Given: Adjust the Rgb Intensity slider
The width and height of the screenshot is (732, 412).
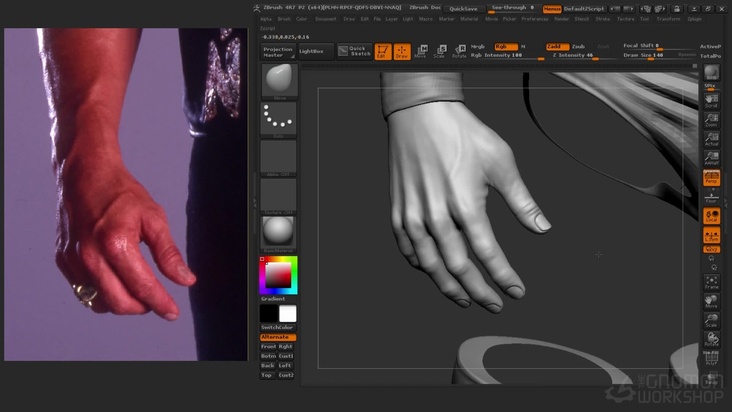Looking at the screenshot, I should [507, 56].
